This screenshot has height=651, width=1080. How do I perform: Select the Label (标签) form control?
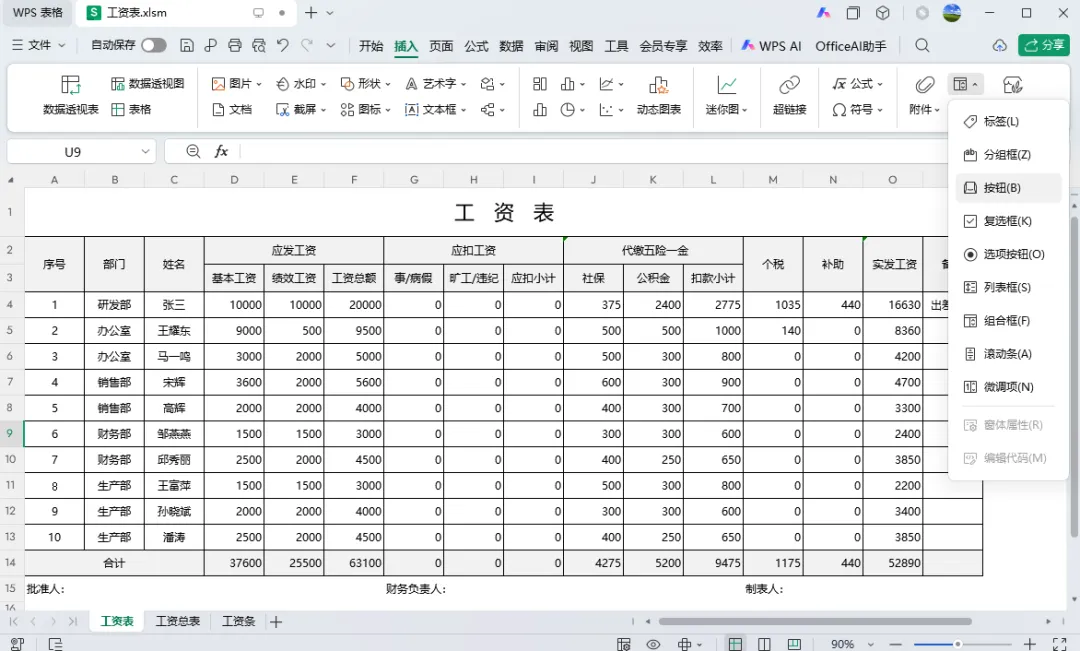click(x=1008, y=121)
